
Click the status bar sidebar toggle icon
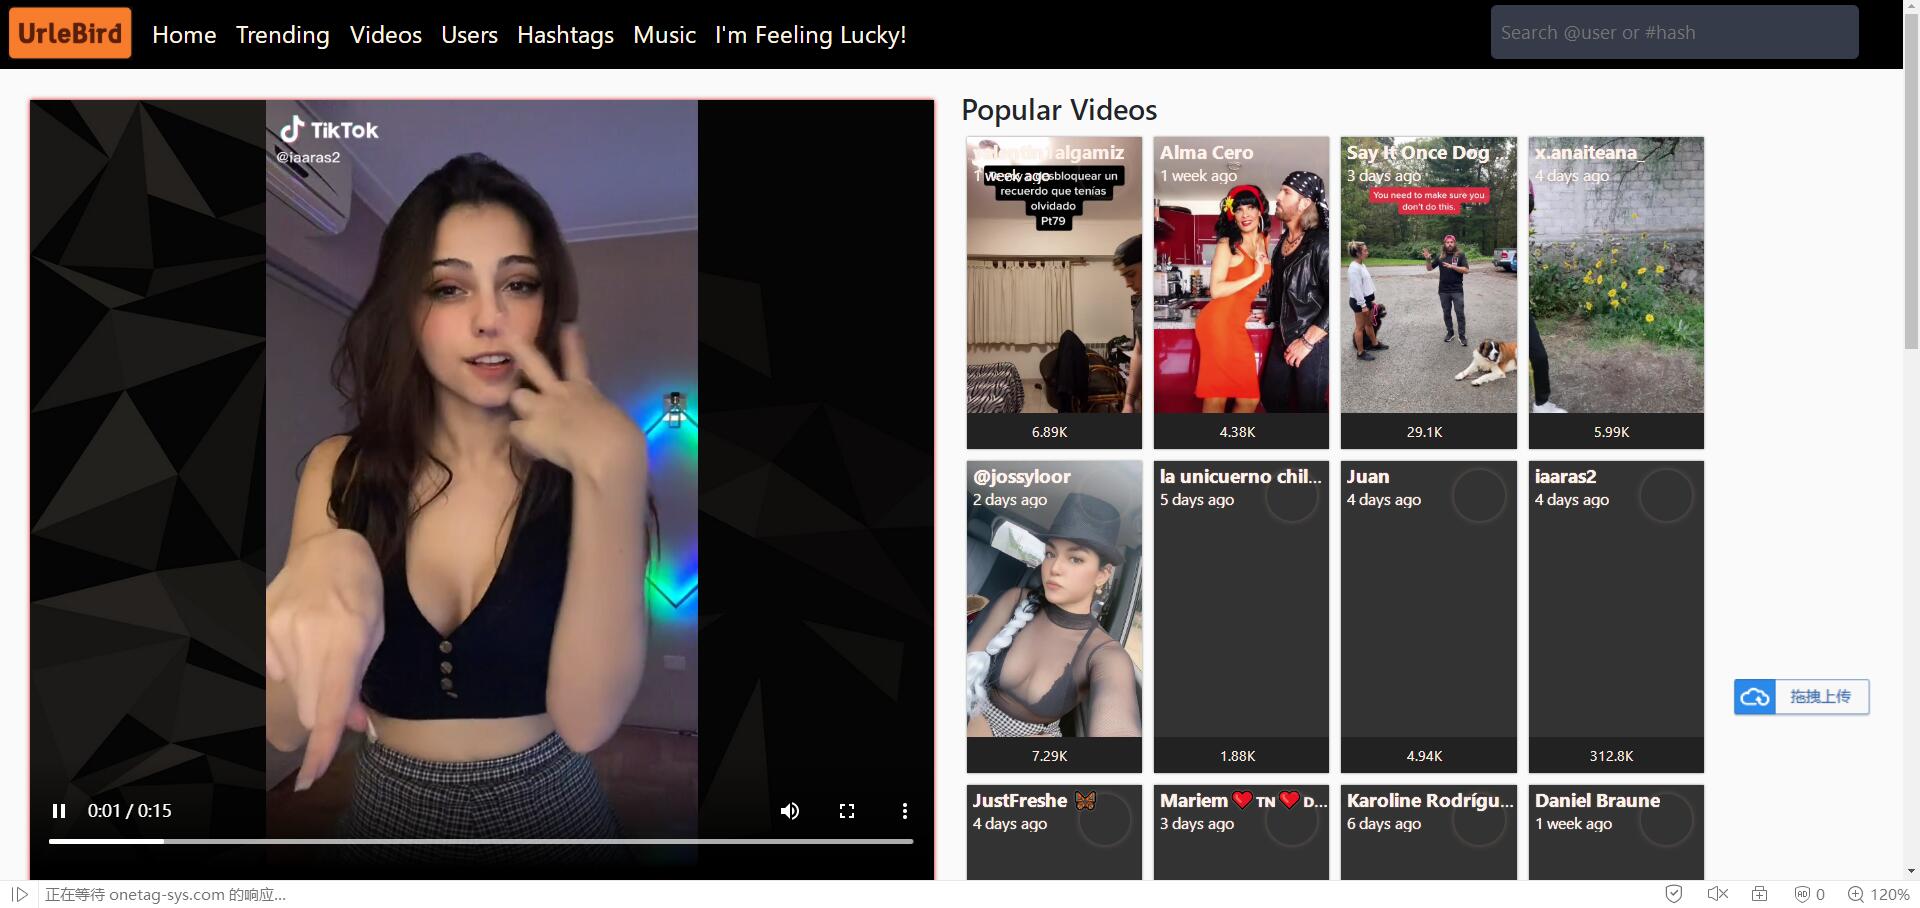20,894
